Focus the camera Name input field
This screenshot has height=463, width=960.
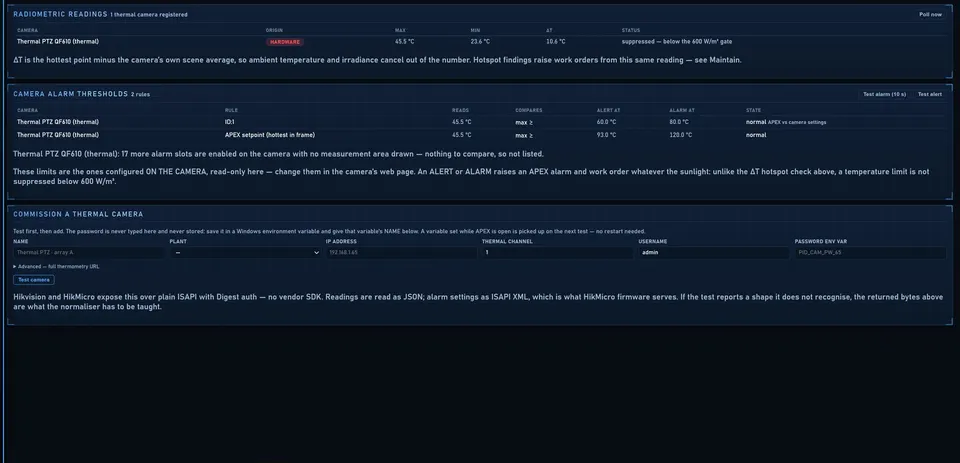89,252
